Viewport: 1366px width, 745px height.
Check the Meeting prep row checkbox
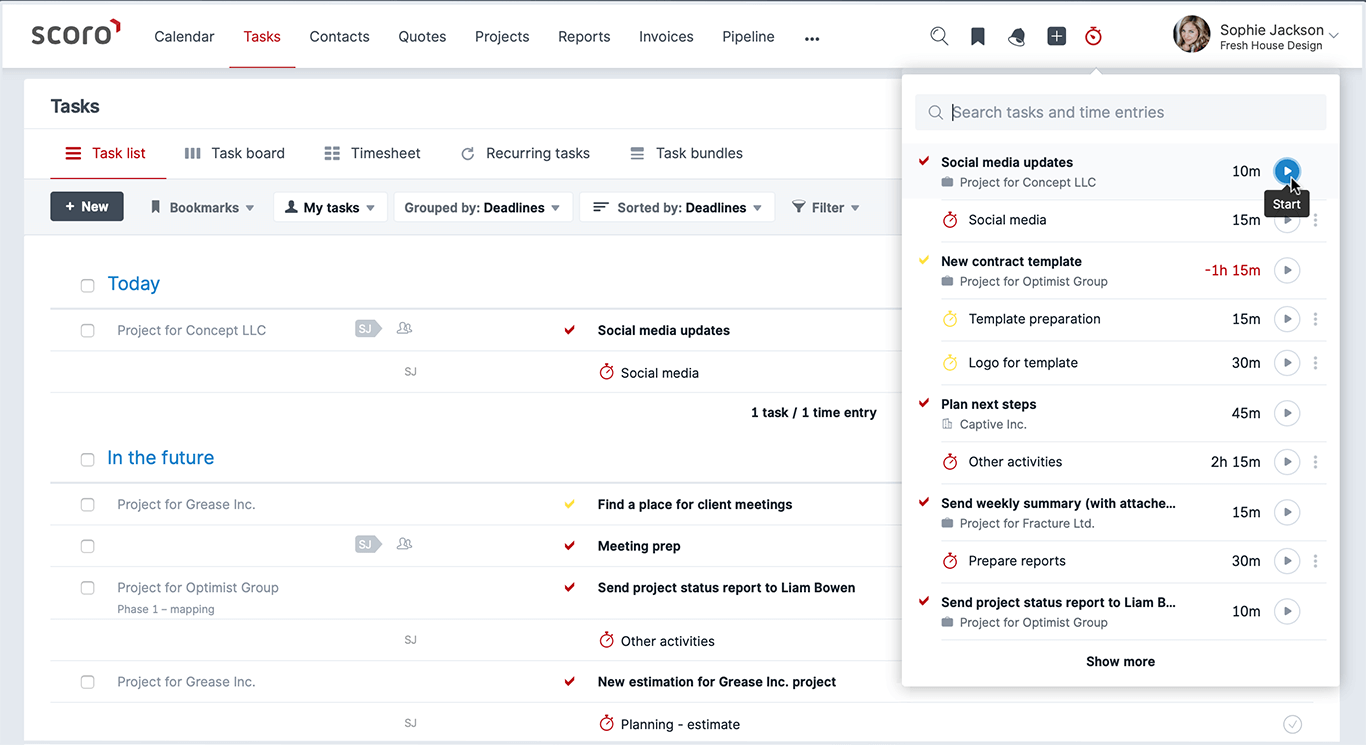[88, 547]
